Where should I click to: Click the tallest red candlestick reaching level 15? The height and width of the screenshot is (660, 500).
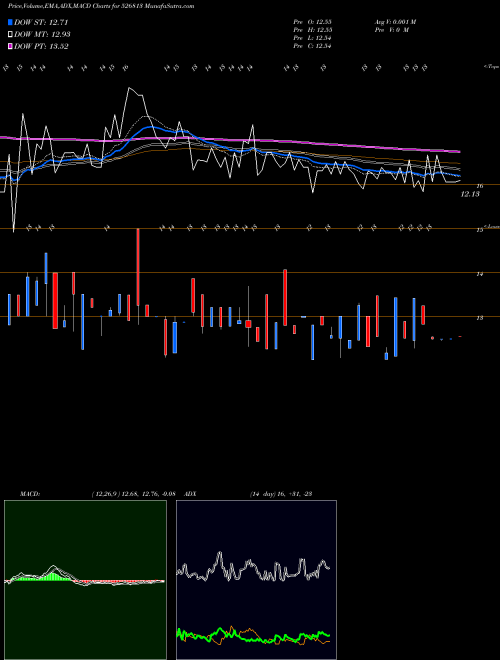(x=138, y=267)
